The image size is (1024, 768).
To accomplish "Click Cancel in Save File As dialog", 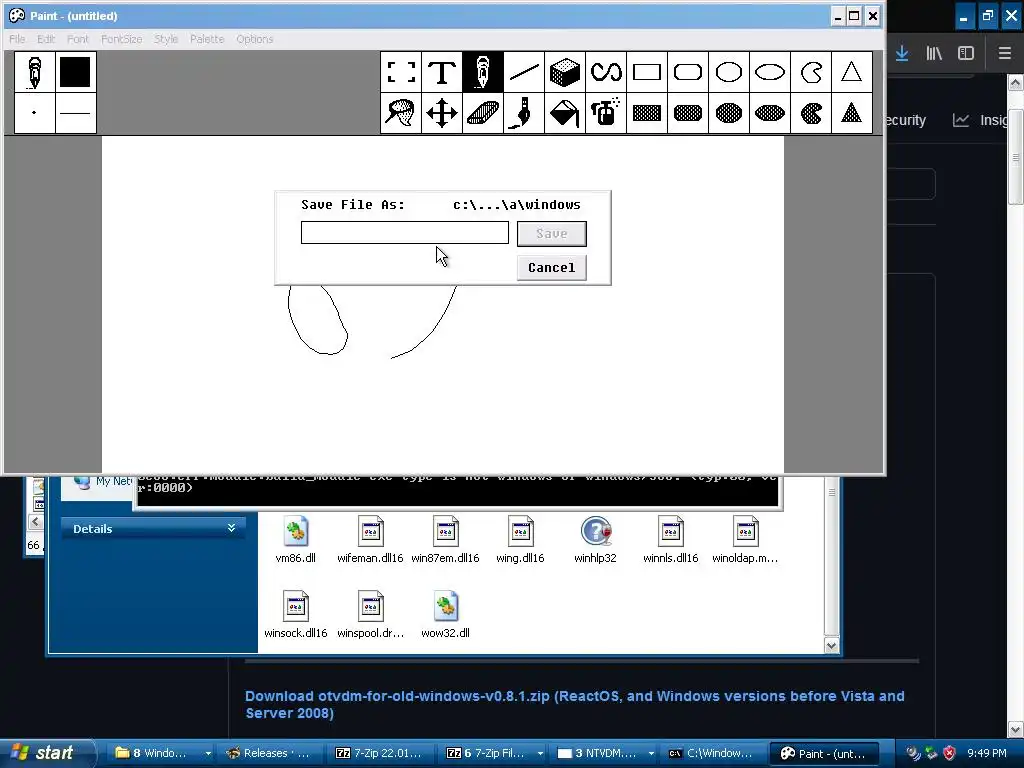I will [552, 268].
